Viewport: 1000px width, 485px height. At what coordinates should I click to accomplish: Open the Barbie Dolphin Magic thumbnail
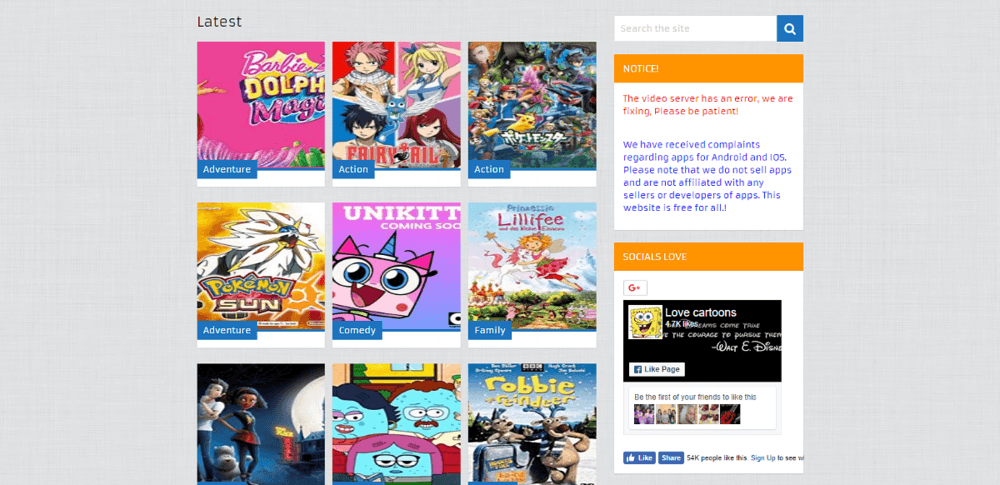[x=261, y=105]
